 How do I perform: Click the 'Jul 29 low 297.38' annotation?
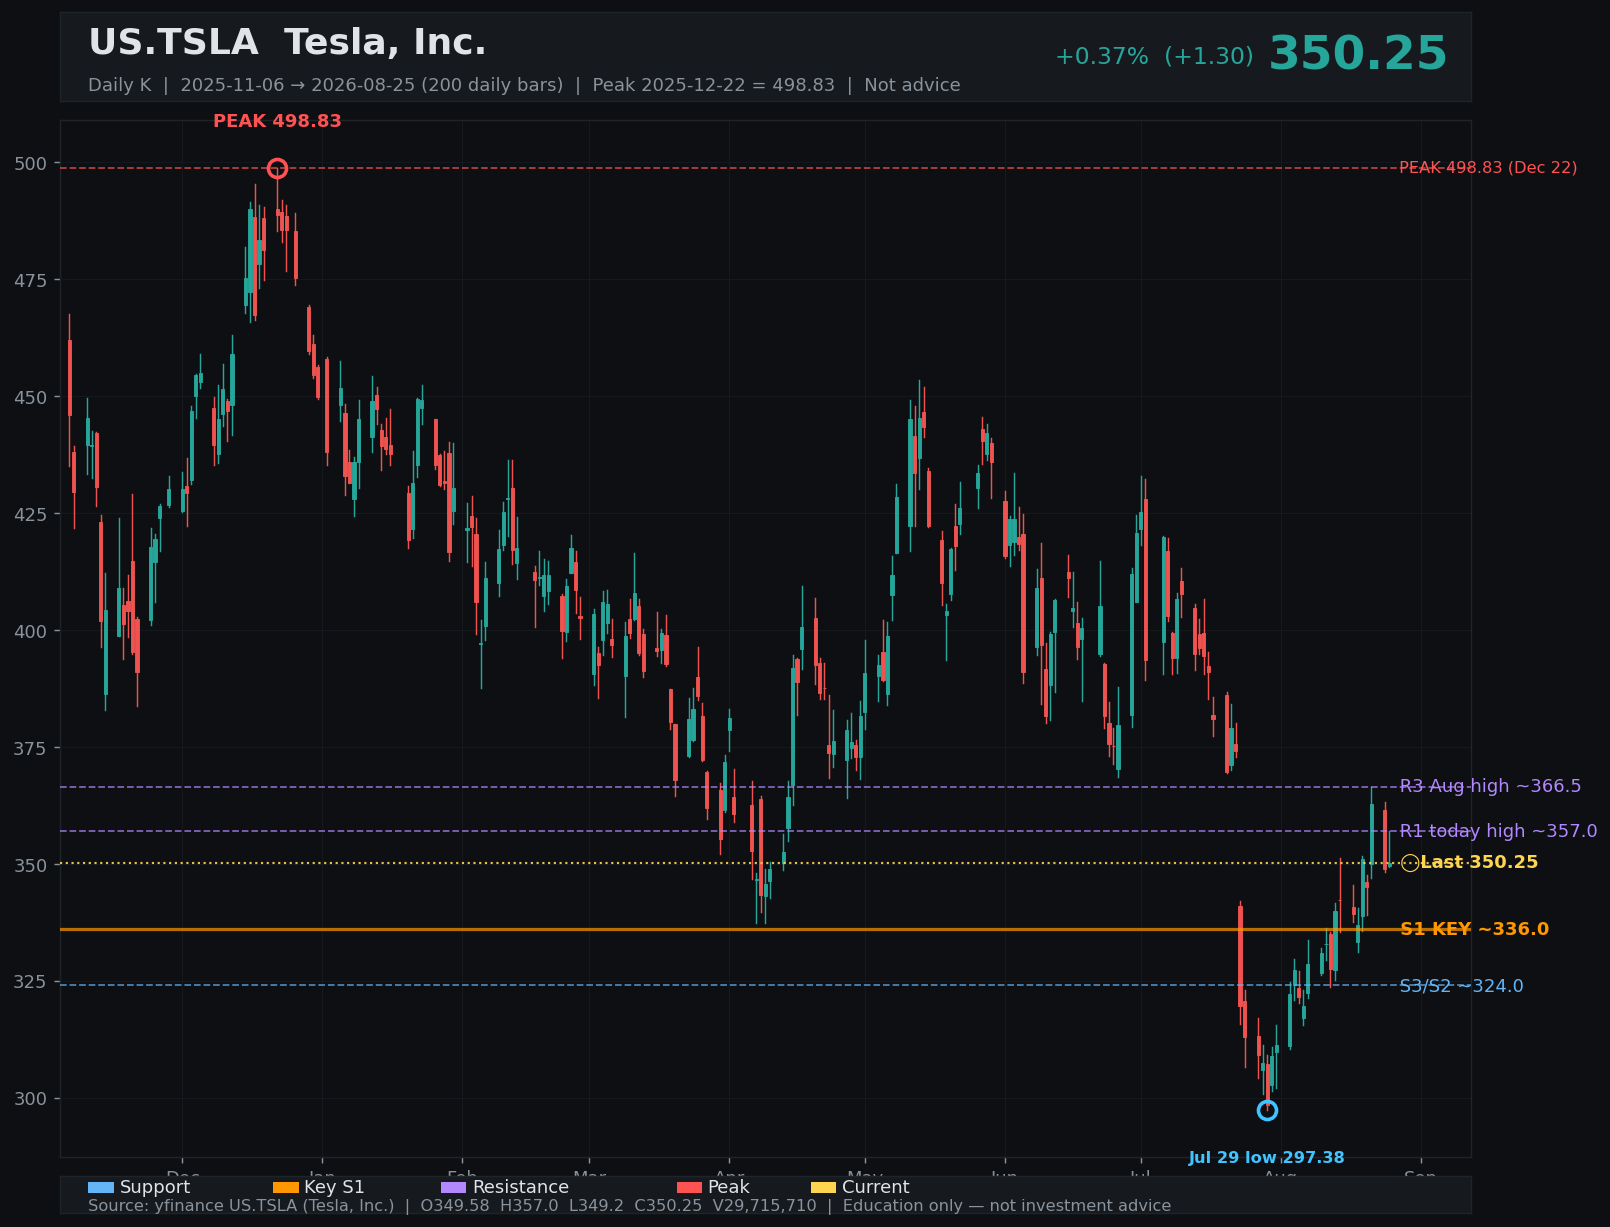tap(1266, 1158)
